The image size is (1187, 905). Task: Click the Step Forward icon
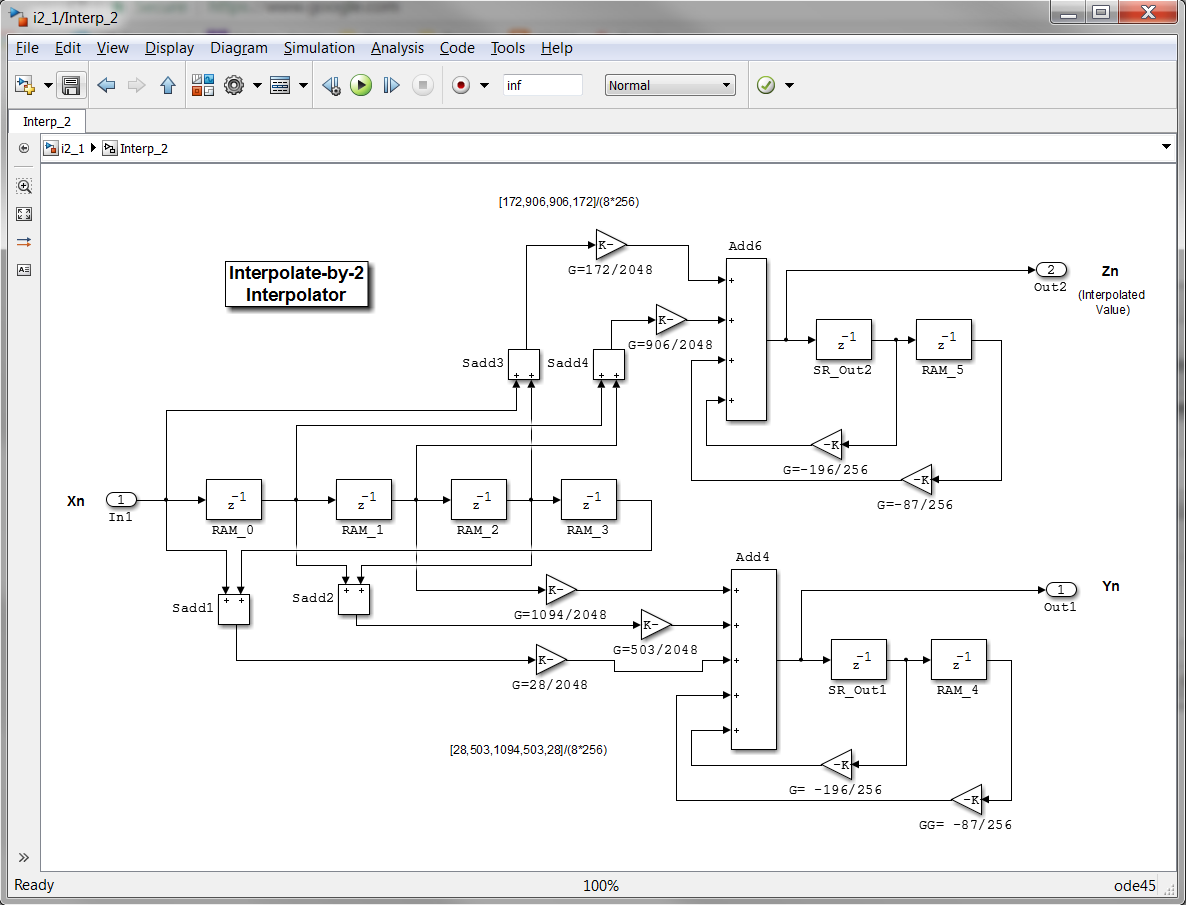pos(391,86)
